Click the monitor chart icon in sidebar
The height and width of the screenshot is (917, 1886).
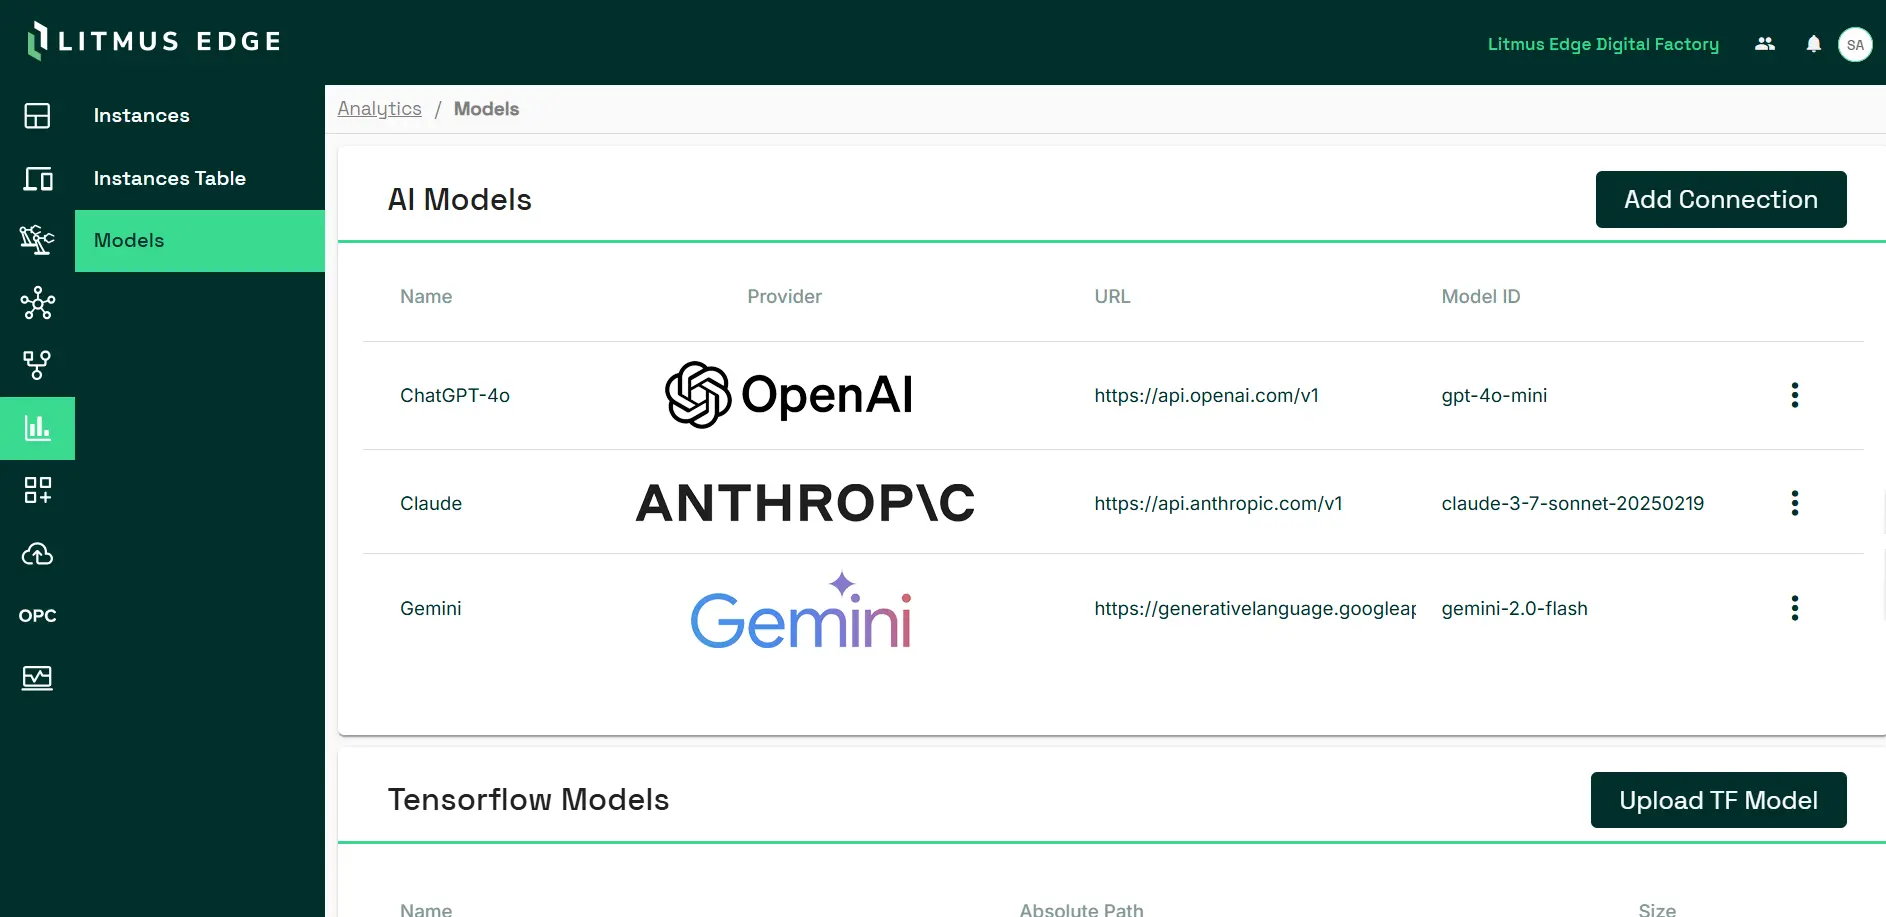[37, 678]
